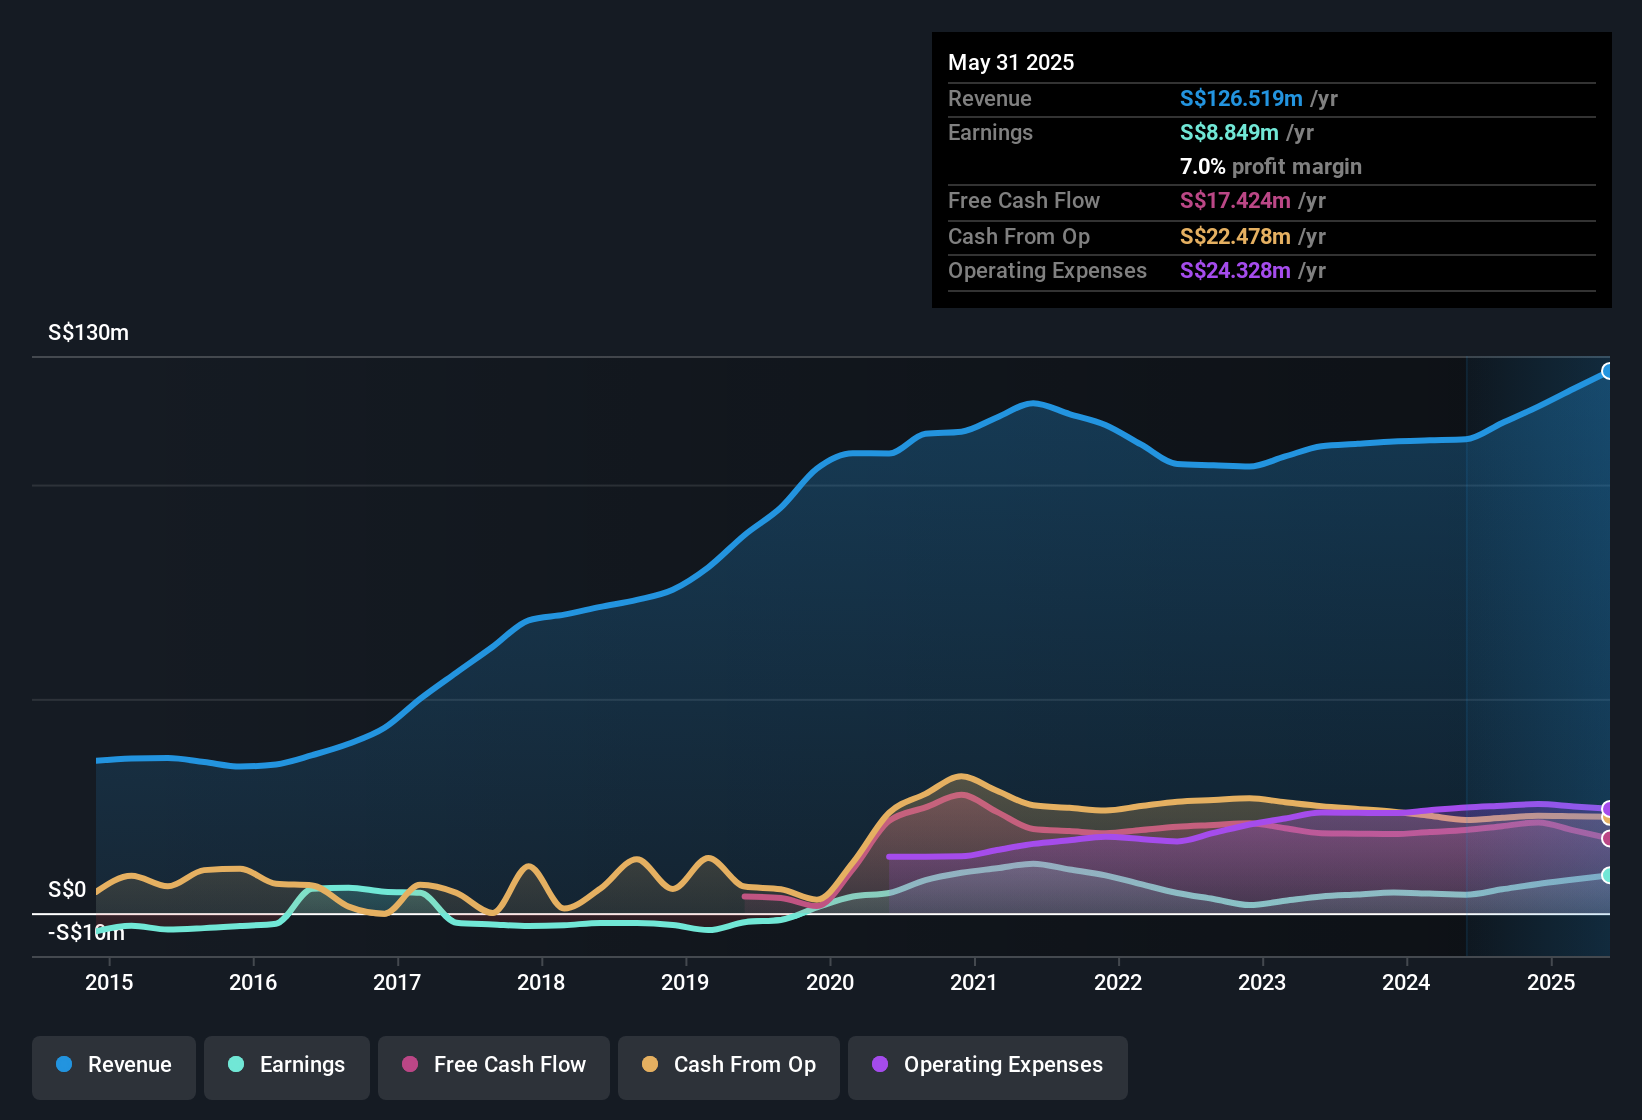1642x1120 pixels.
Task: Click the S$130m y-axis label
Action: pyautogui.click(x=88, y=332)
